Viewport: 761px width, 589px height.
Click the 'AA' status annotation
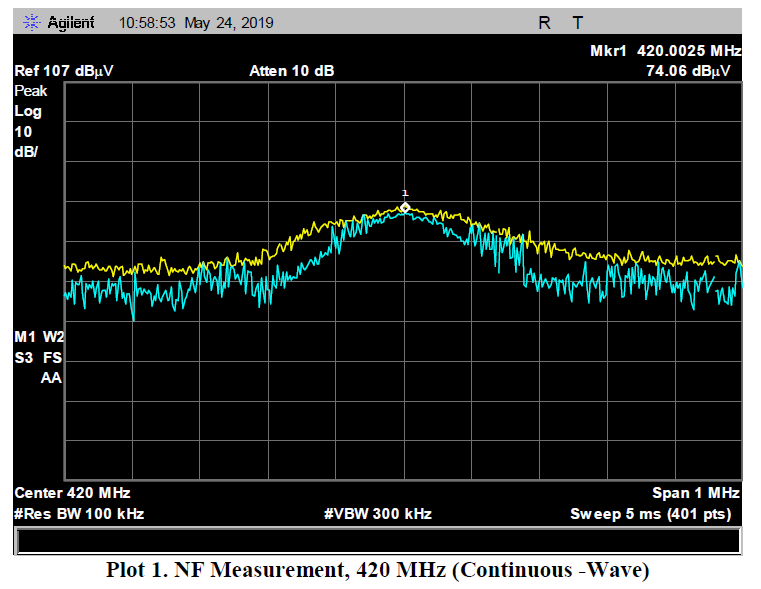tap(51, 378)
